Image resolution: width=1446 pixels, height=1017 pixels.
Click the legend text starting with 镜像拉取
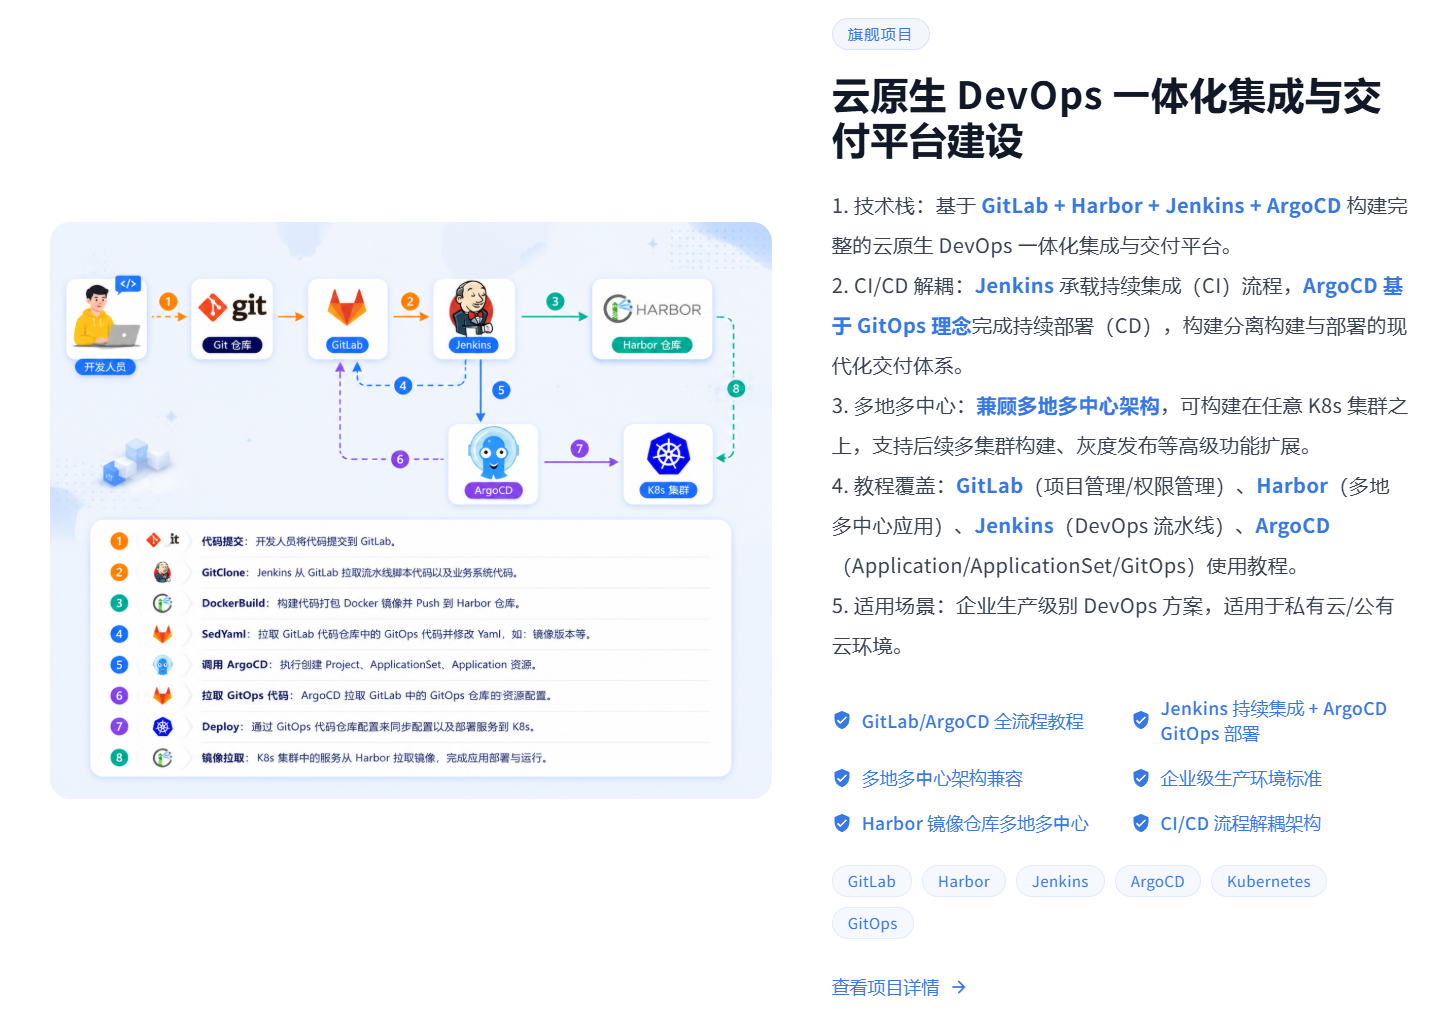pyautogui.click(x=374, y=758)
